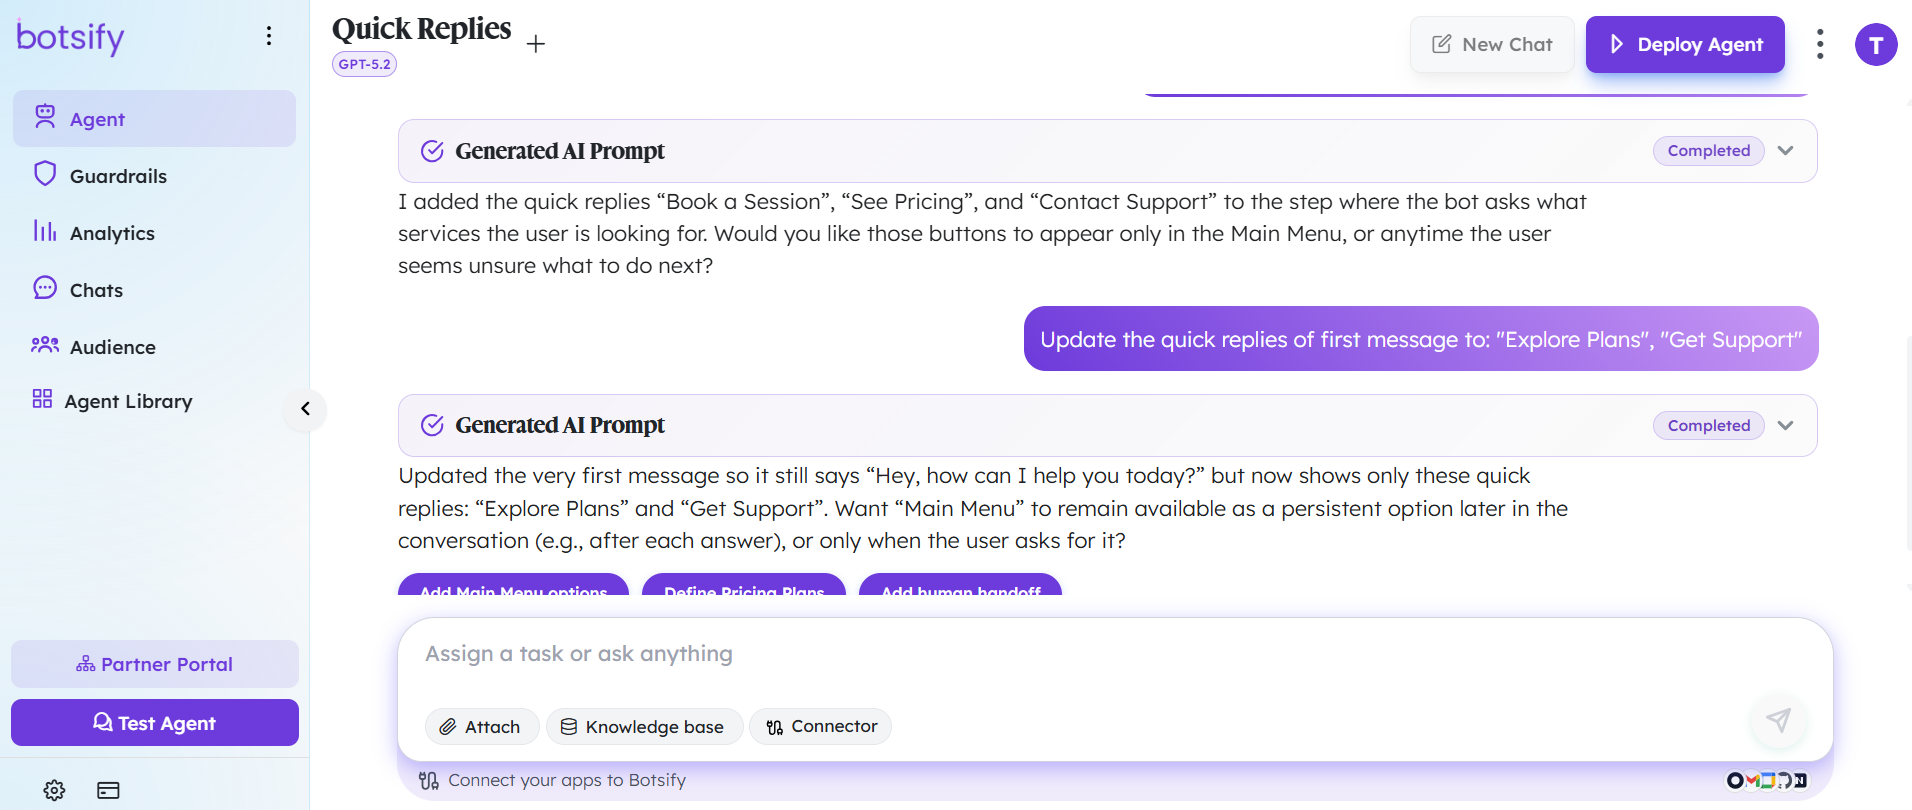Click the GPT-5.2 model selector badge
1912x810 pixels.
[364, 64]
